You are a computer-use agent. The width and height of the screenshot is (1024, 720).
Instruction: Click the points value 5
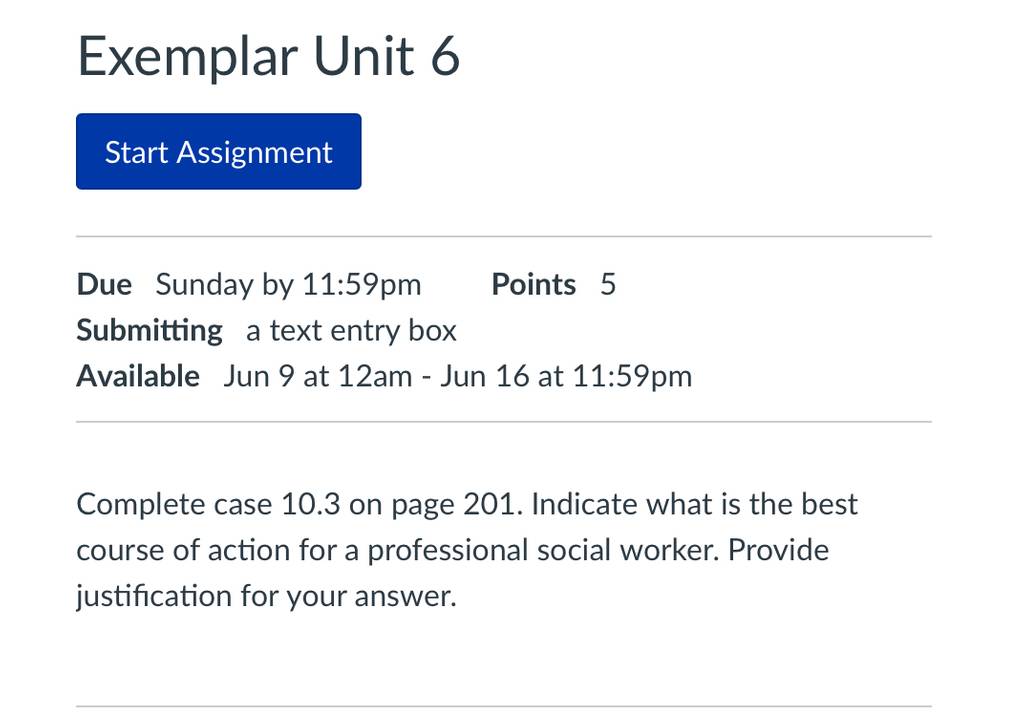[x=608, y=285]
